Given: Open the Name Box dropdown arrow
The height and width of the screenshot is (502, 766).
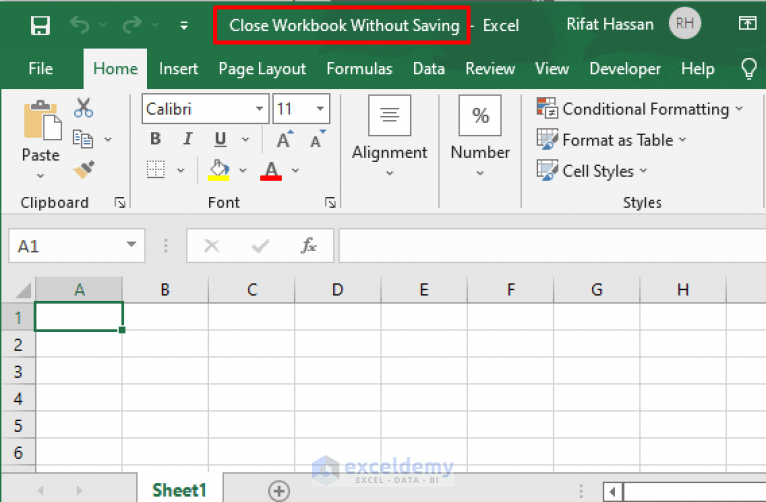Looking at the screenshot, I should [x=131, y=245].
